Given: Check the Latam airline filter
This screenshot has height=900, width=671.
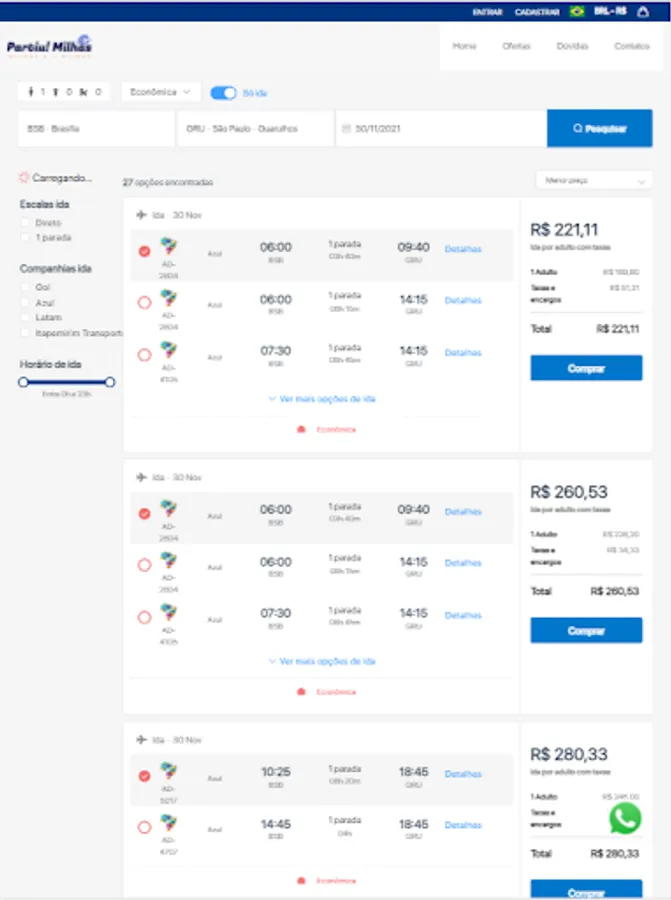Looking at the screenshot, I should 25,317.
